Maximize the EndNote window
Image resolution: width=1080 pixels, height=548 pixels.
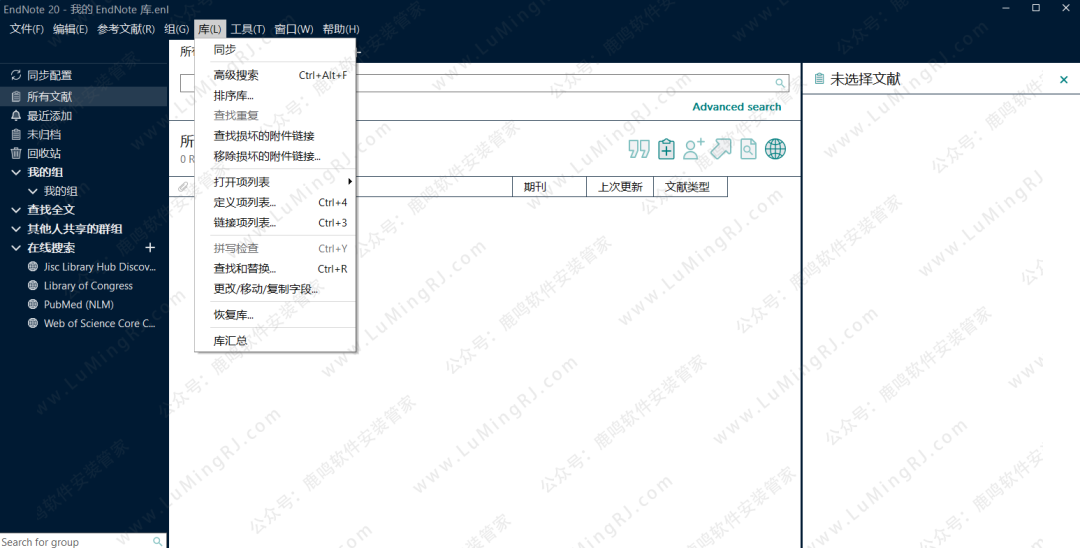[1036, 8]
